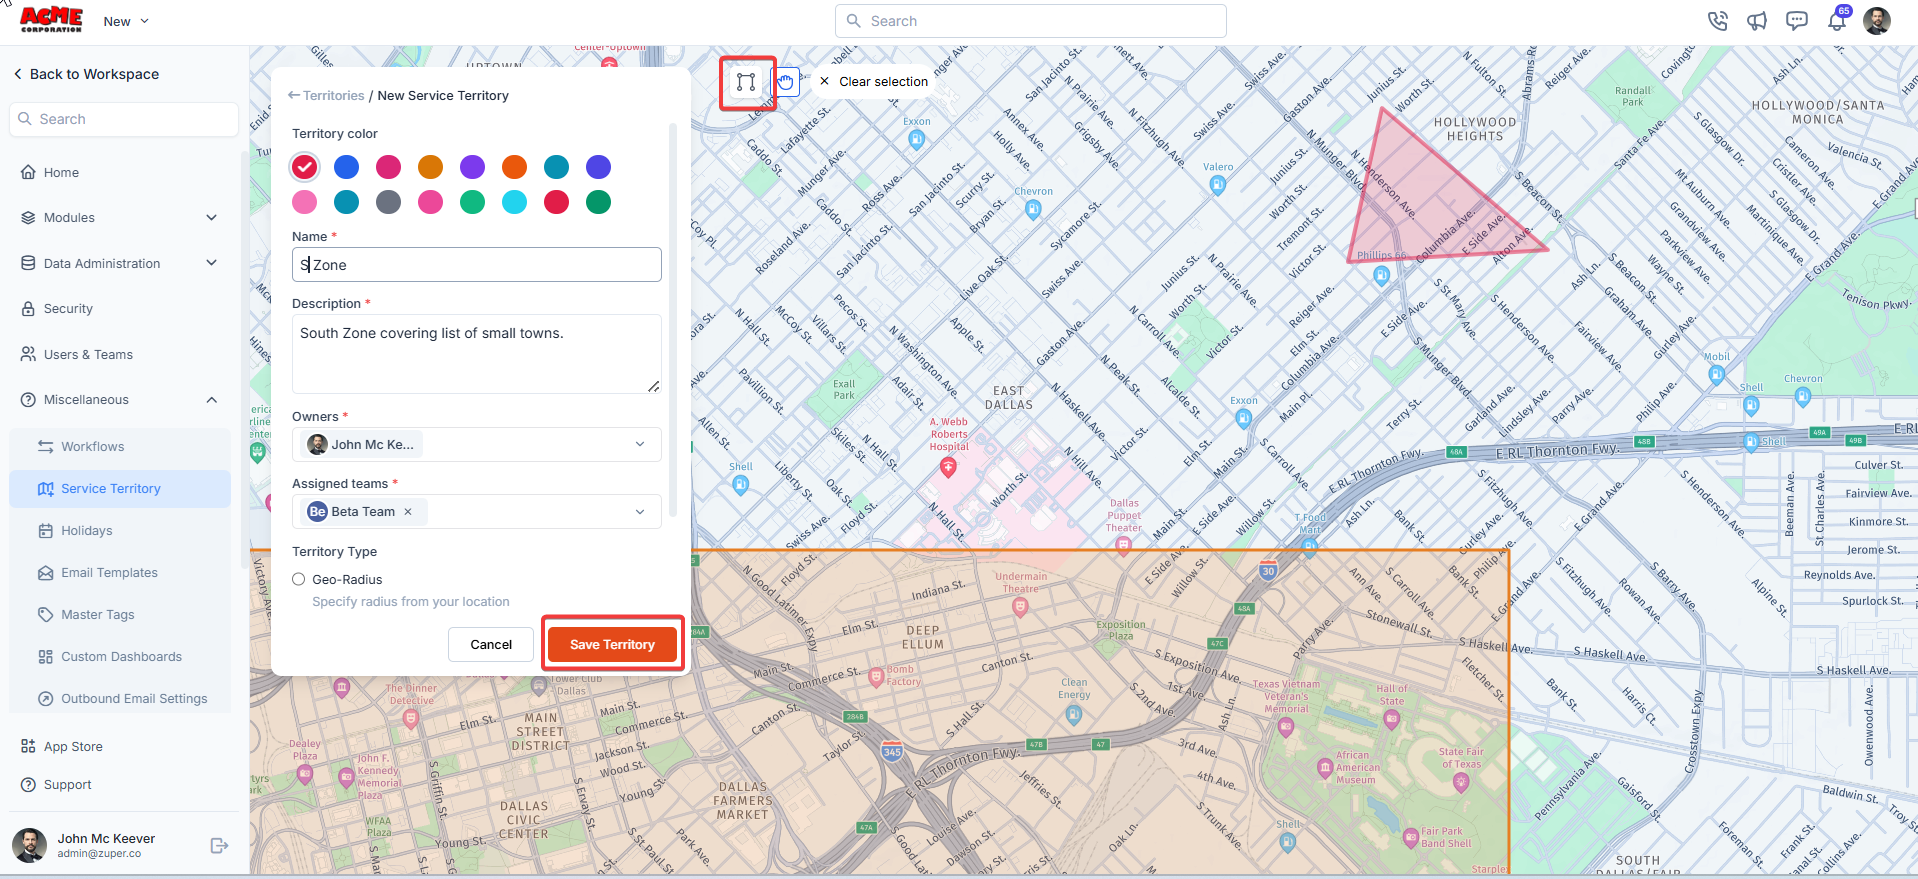Open the Support link
The width and height of the screenshot is (1918, 879).
click(x=67, y=785)
